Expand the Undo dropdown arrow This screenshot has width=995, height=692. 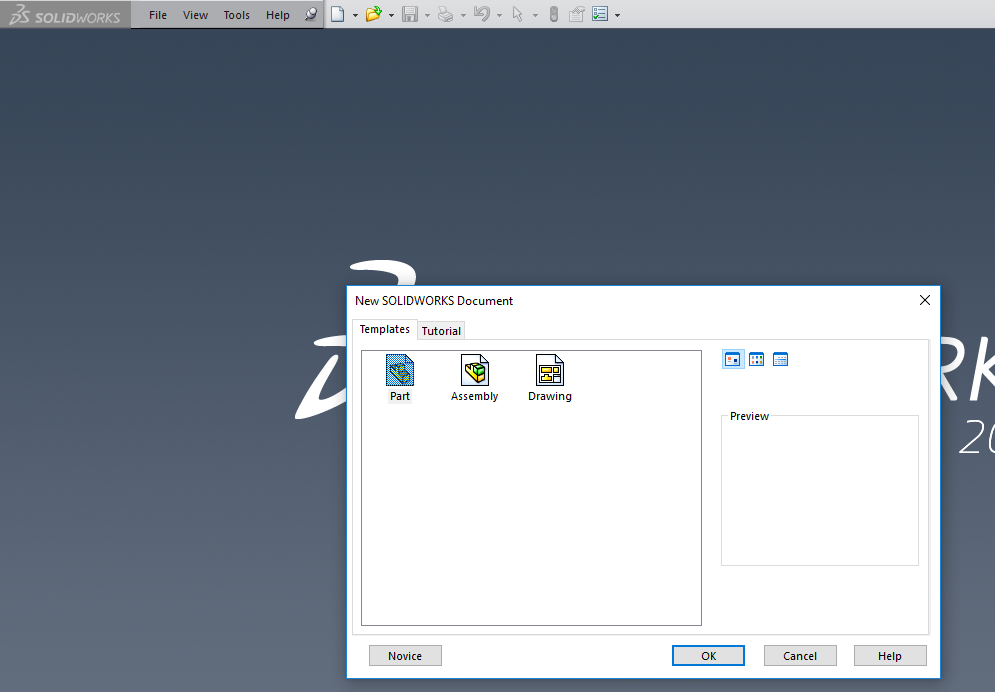click(499, 15)
